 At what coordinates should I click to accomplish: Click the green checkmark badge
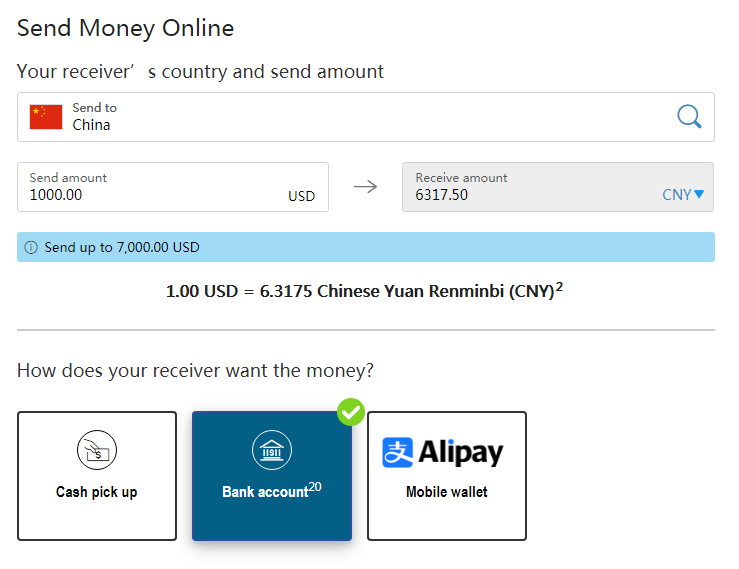coord(350,412)
